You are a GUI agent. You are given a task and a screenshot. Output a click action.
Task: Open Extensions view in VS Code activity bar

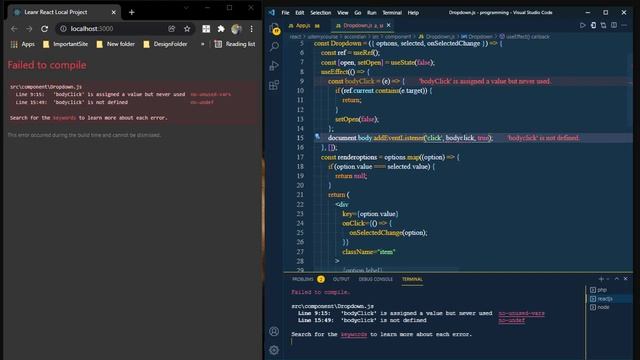coord(274,85)
